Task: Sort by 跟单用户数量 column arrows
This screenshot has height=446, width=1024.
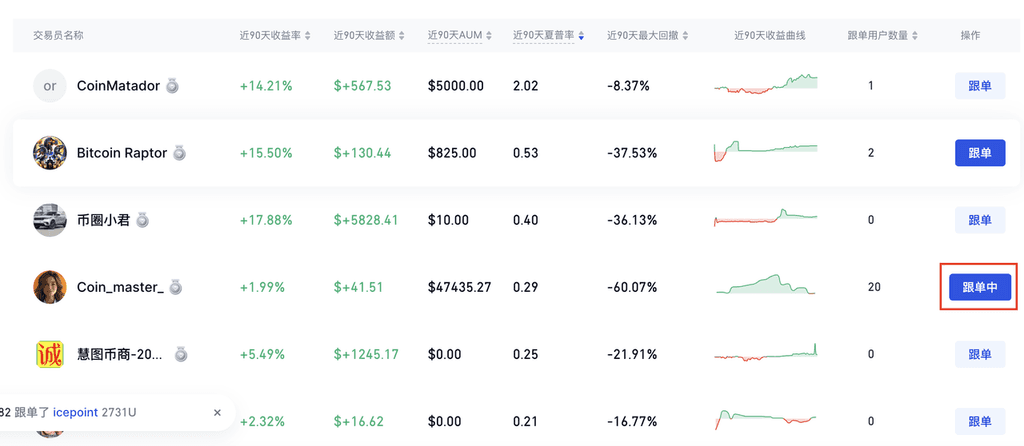Action: click(x=916, y=36)
